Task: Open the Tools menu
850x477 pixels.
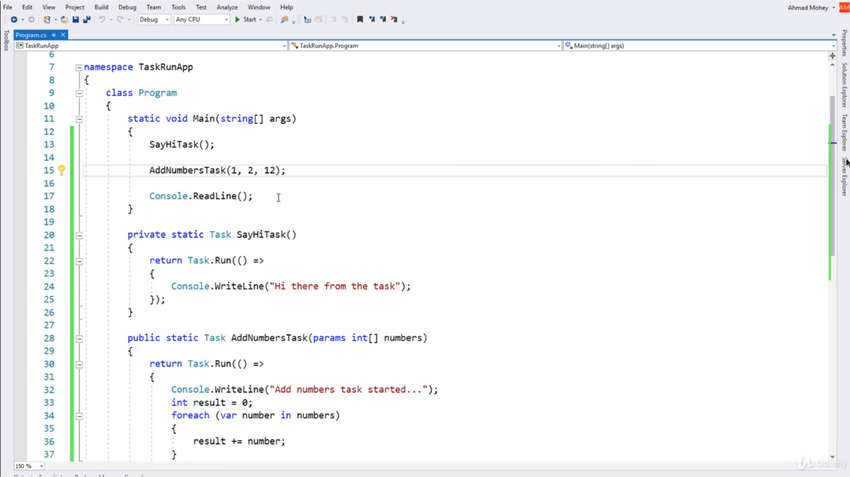Action: [178, 8]
